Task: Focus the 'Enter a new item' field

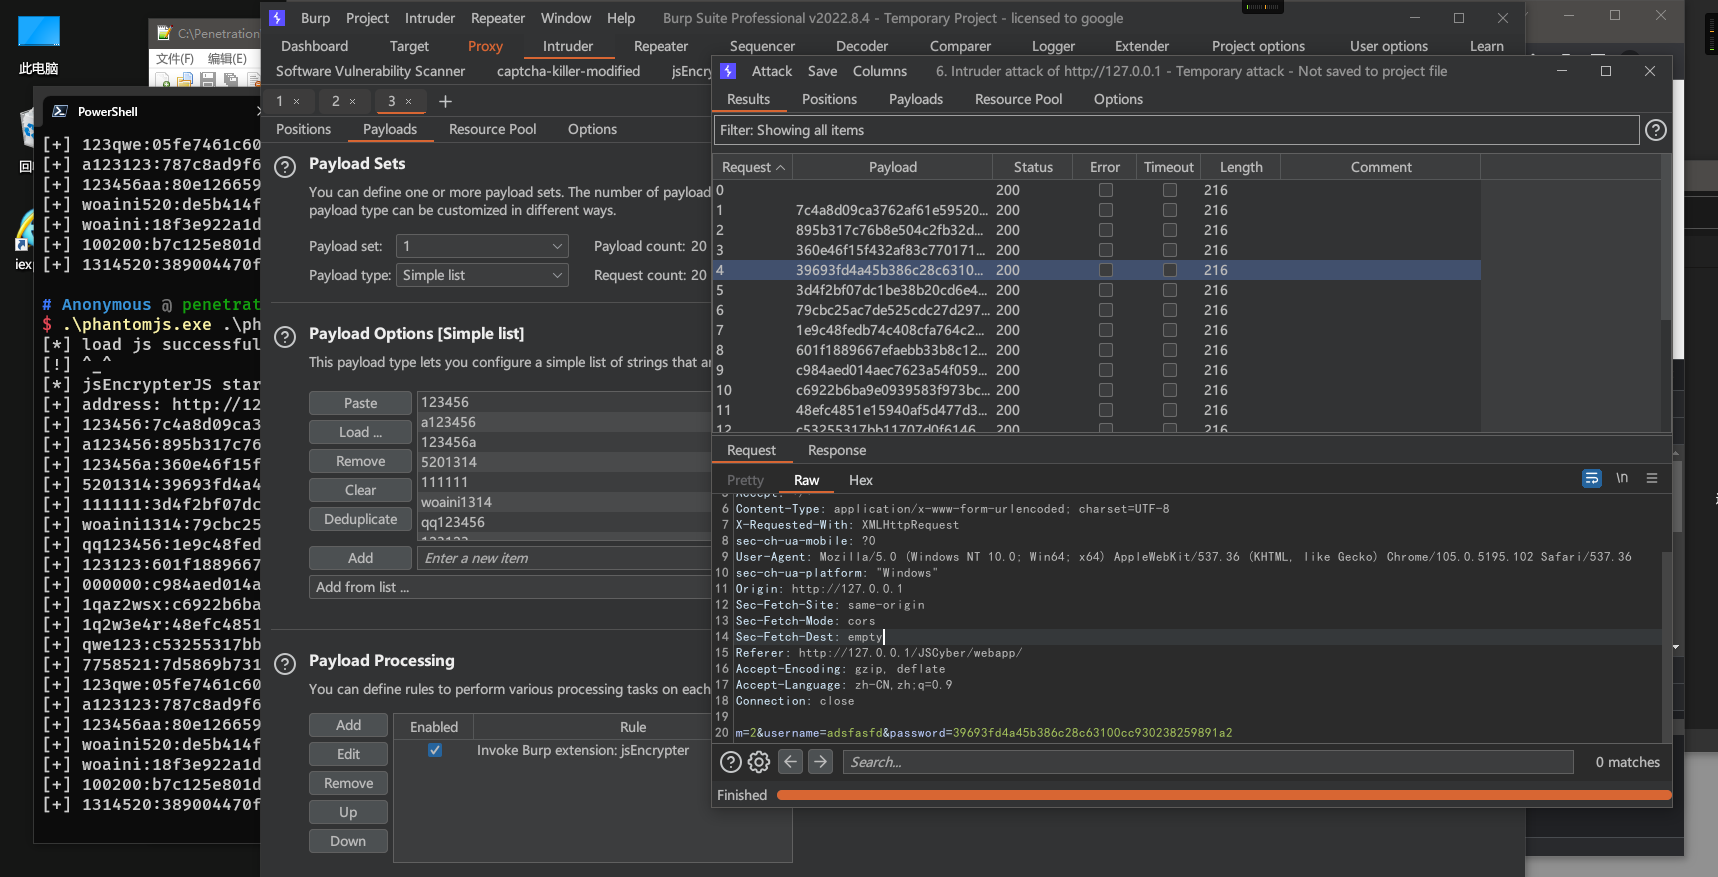Action: tap(565, 558)
